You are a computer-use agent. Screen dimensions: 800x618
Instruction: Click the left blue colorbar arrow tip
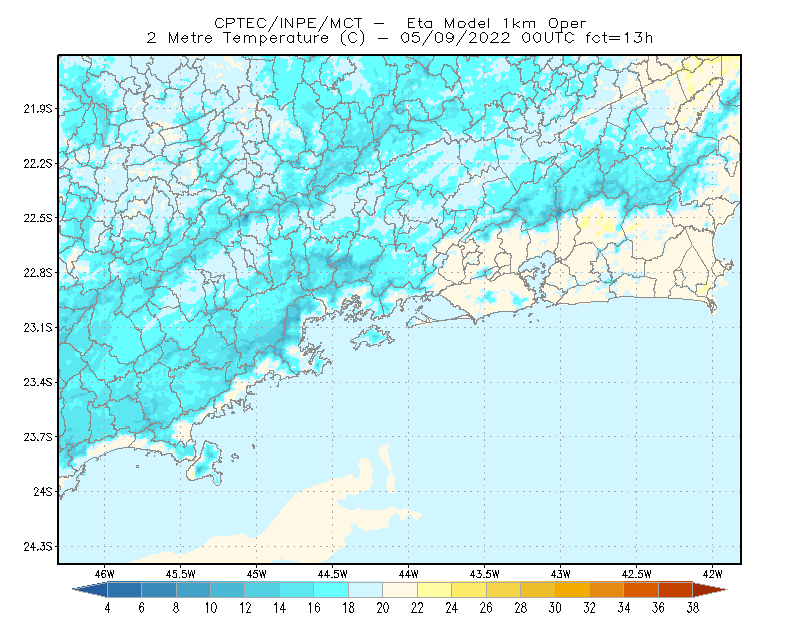pos(90,589)
